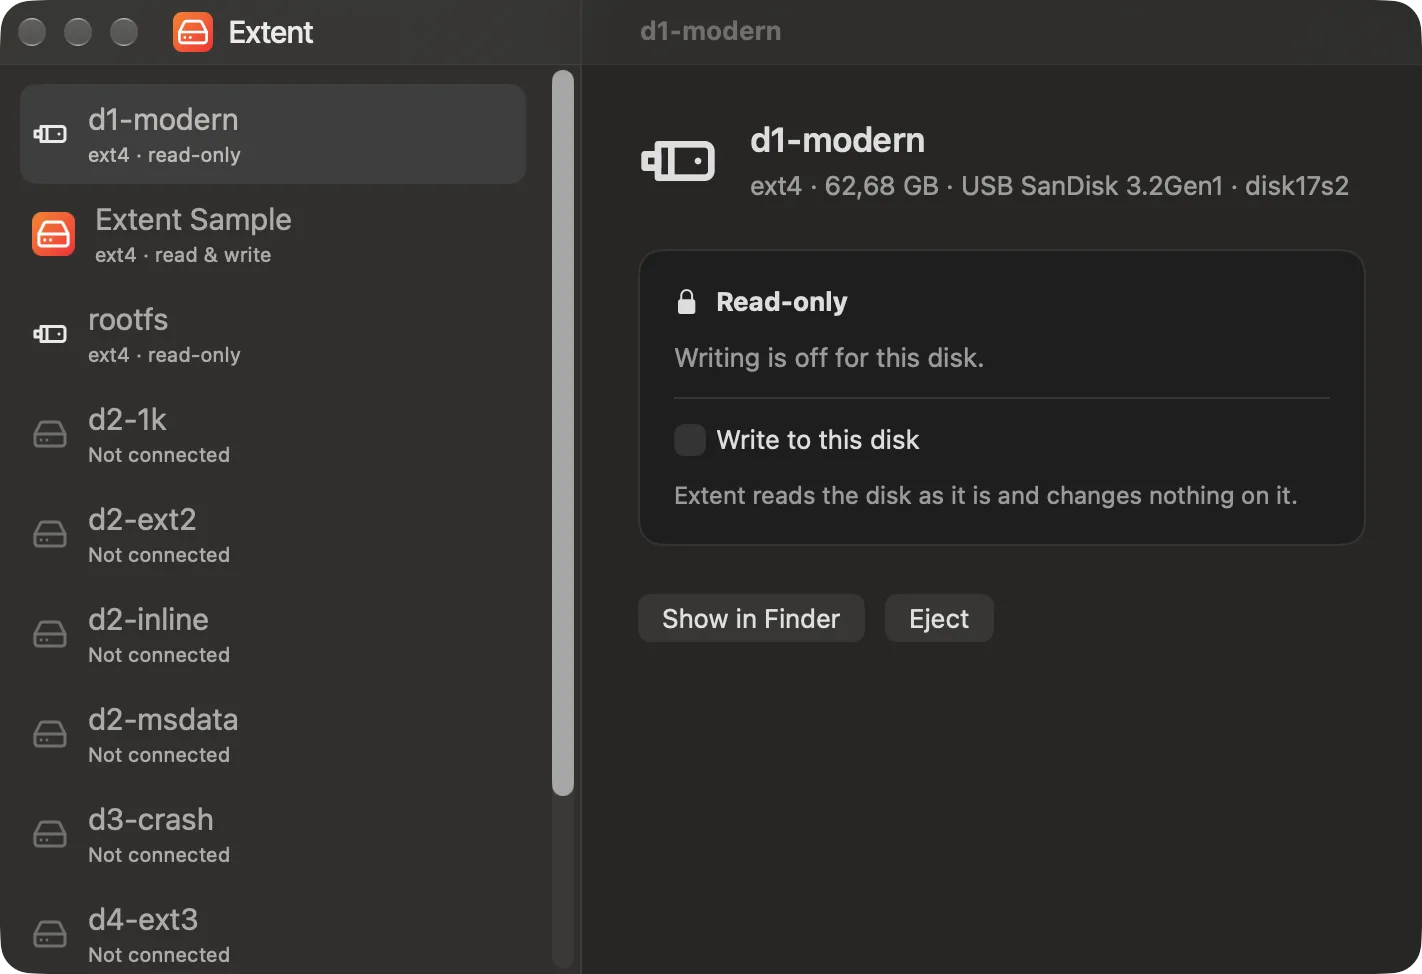Click the sidebar vertical scrollbar
The height and width of the screenshot is (974, 1422).
563,433
